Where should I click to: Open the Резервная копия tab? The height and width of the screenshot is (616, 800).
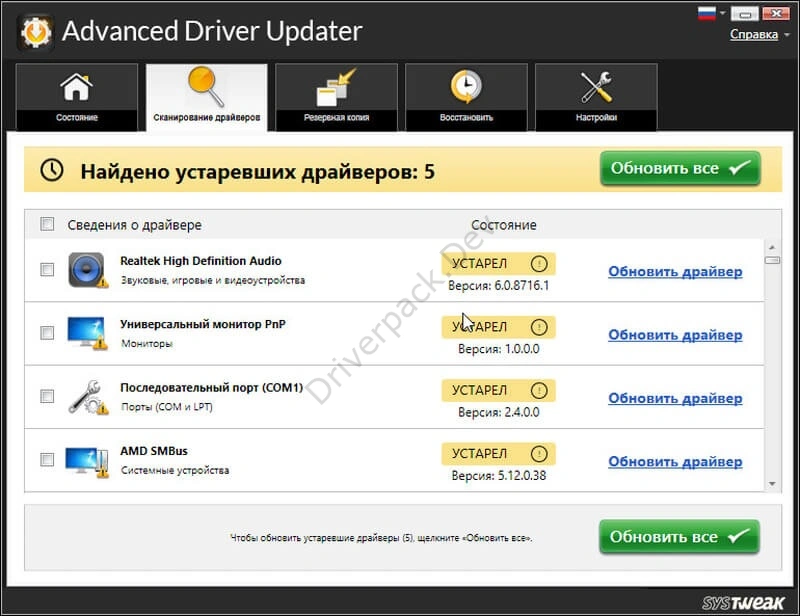(336, 97)
